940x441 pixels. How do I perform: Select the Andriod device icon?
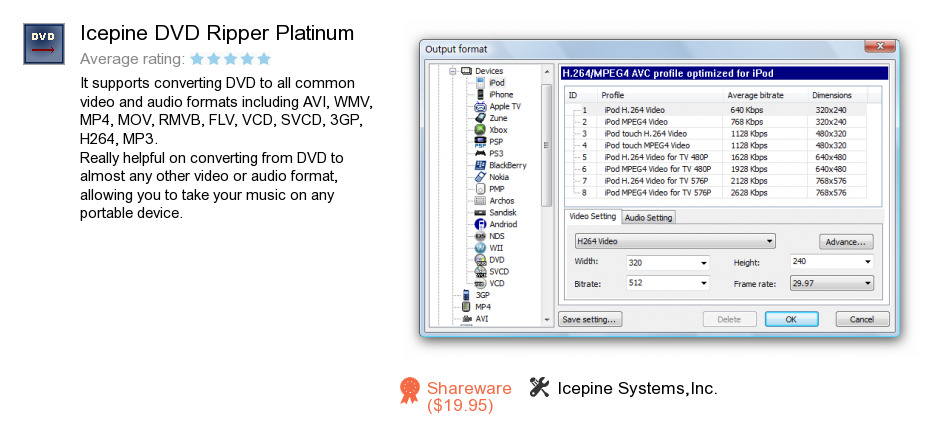480,224
